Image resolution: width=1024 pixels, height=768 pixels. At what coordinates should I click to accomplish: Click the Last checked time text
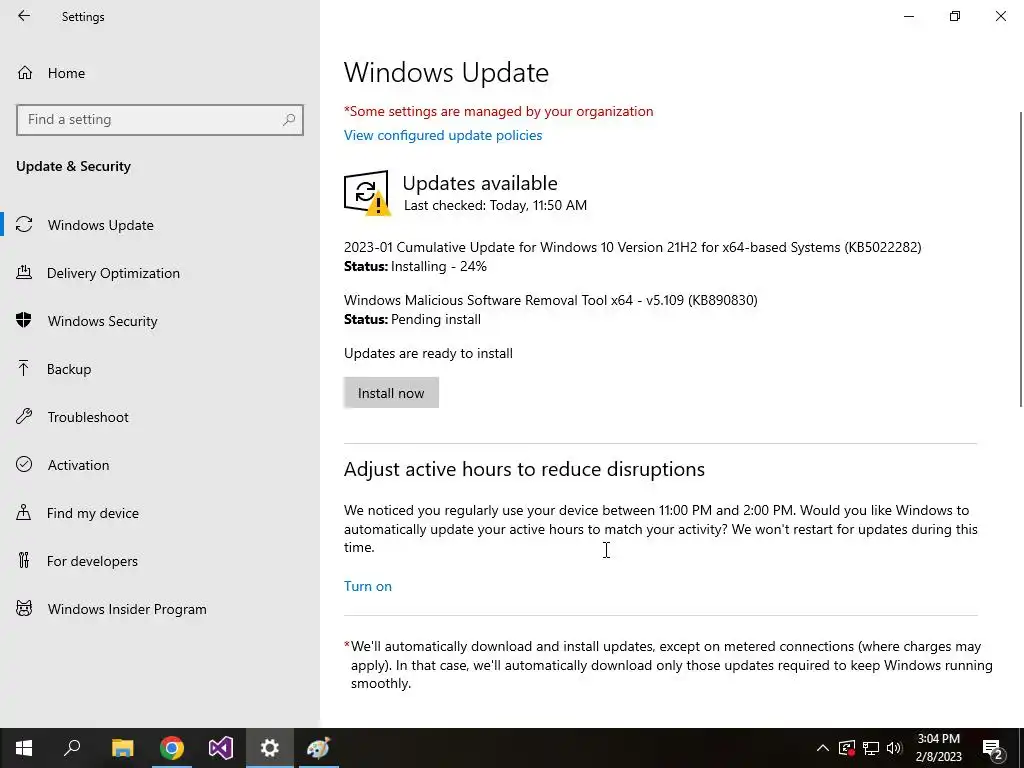pyautogui.click(x=495, y=206)
